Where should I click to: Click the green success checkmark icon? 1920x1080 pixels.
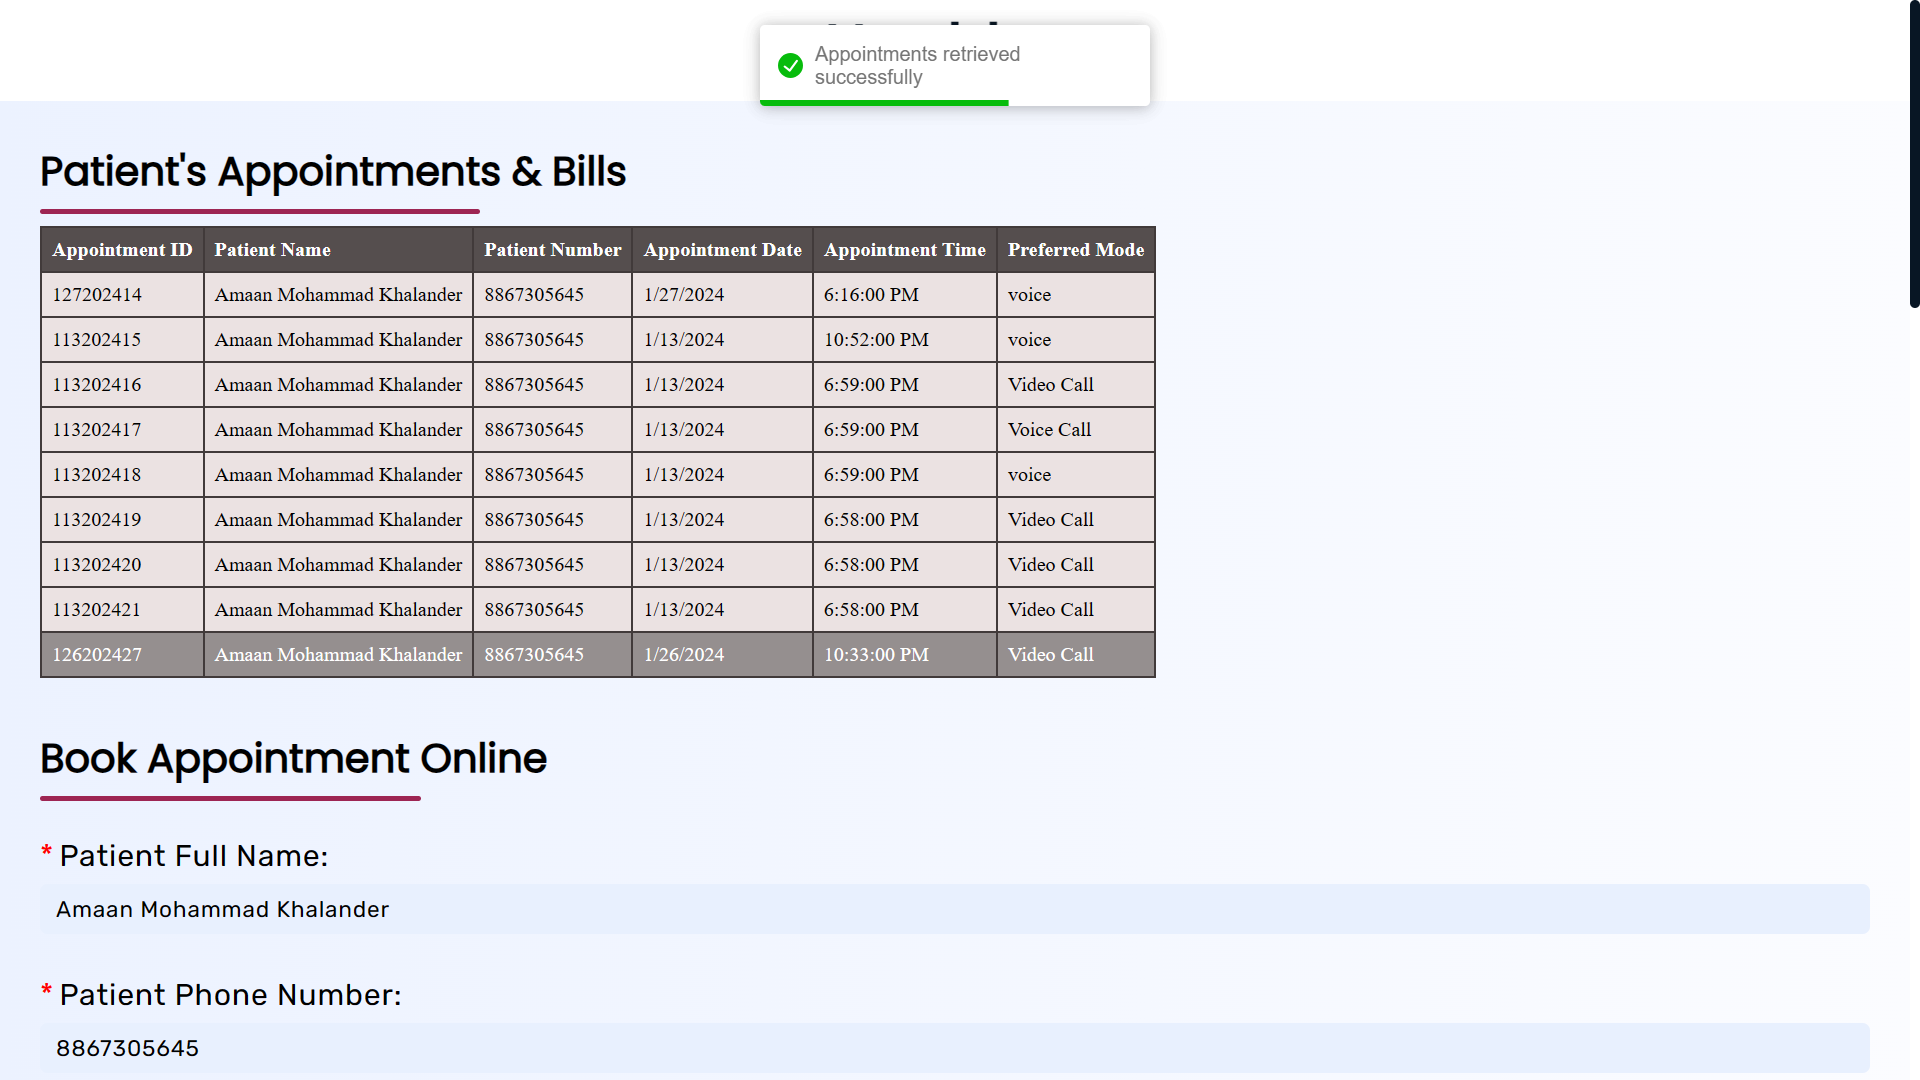[x=790, y=66]
